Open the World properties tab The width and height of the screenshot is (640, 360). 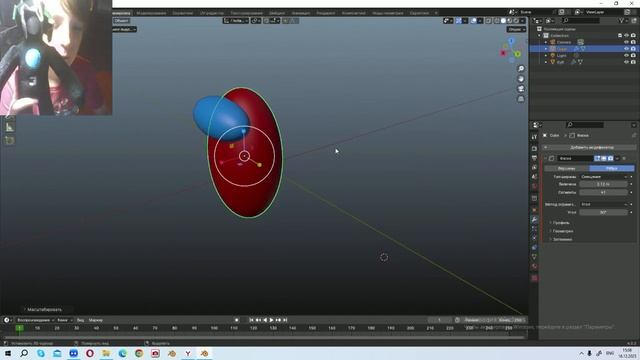[534, 186]
